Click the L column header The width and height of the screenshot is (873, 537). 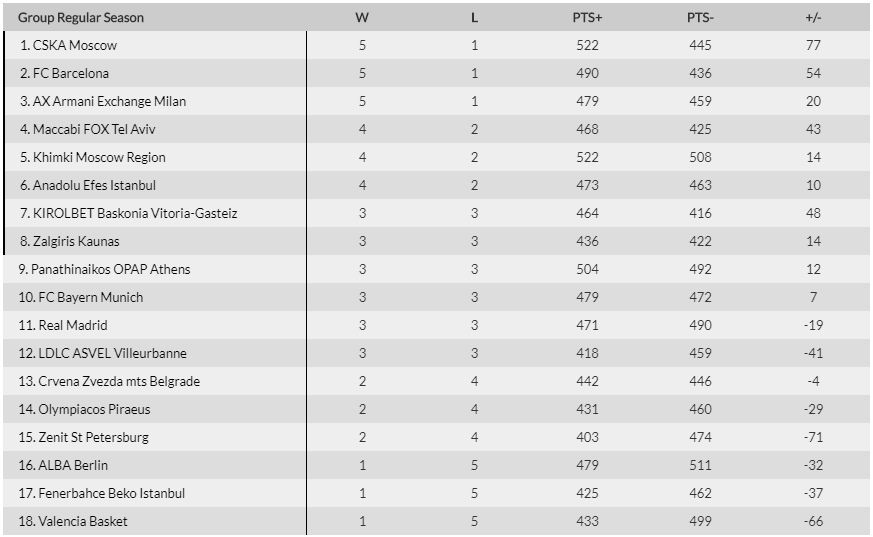click(x=474, y=17)
